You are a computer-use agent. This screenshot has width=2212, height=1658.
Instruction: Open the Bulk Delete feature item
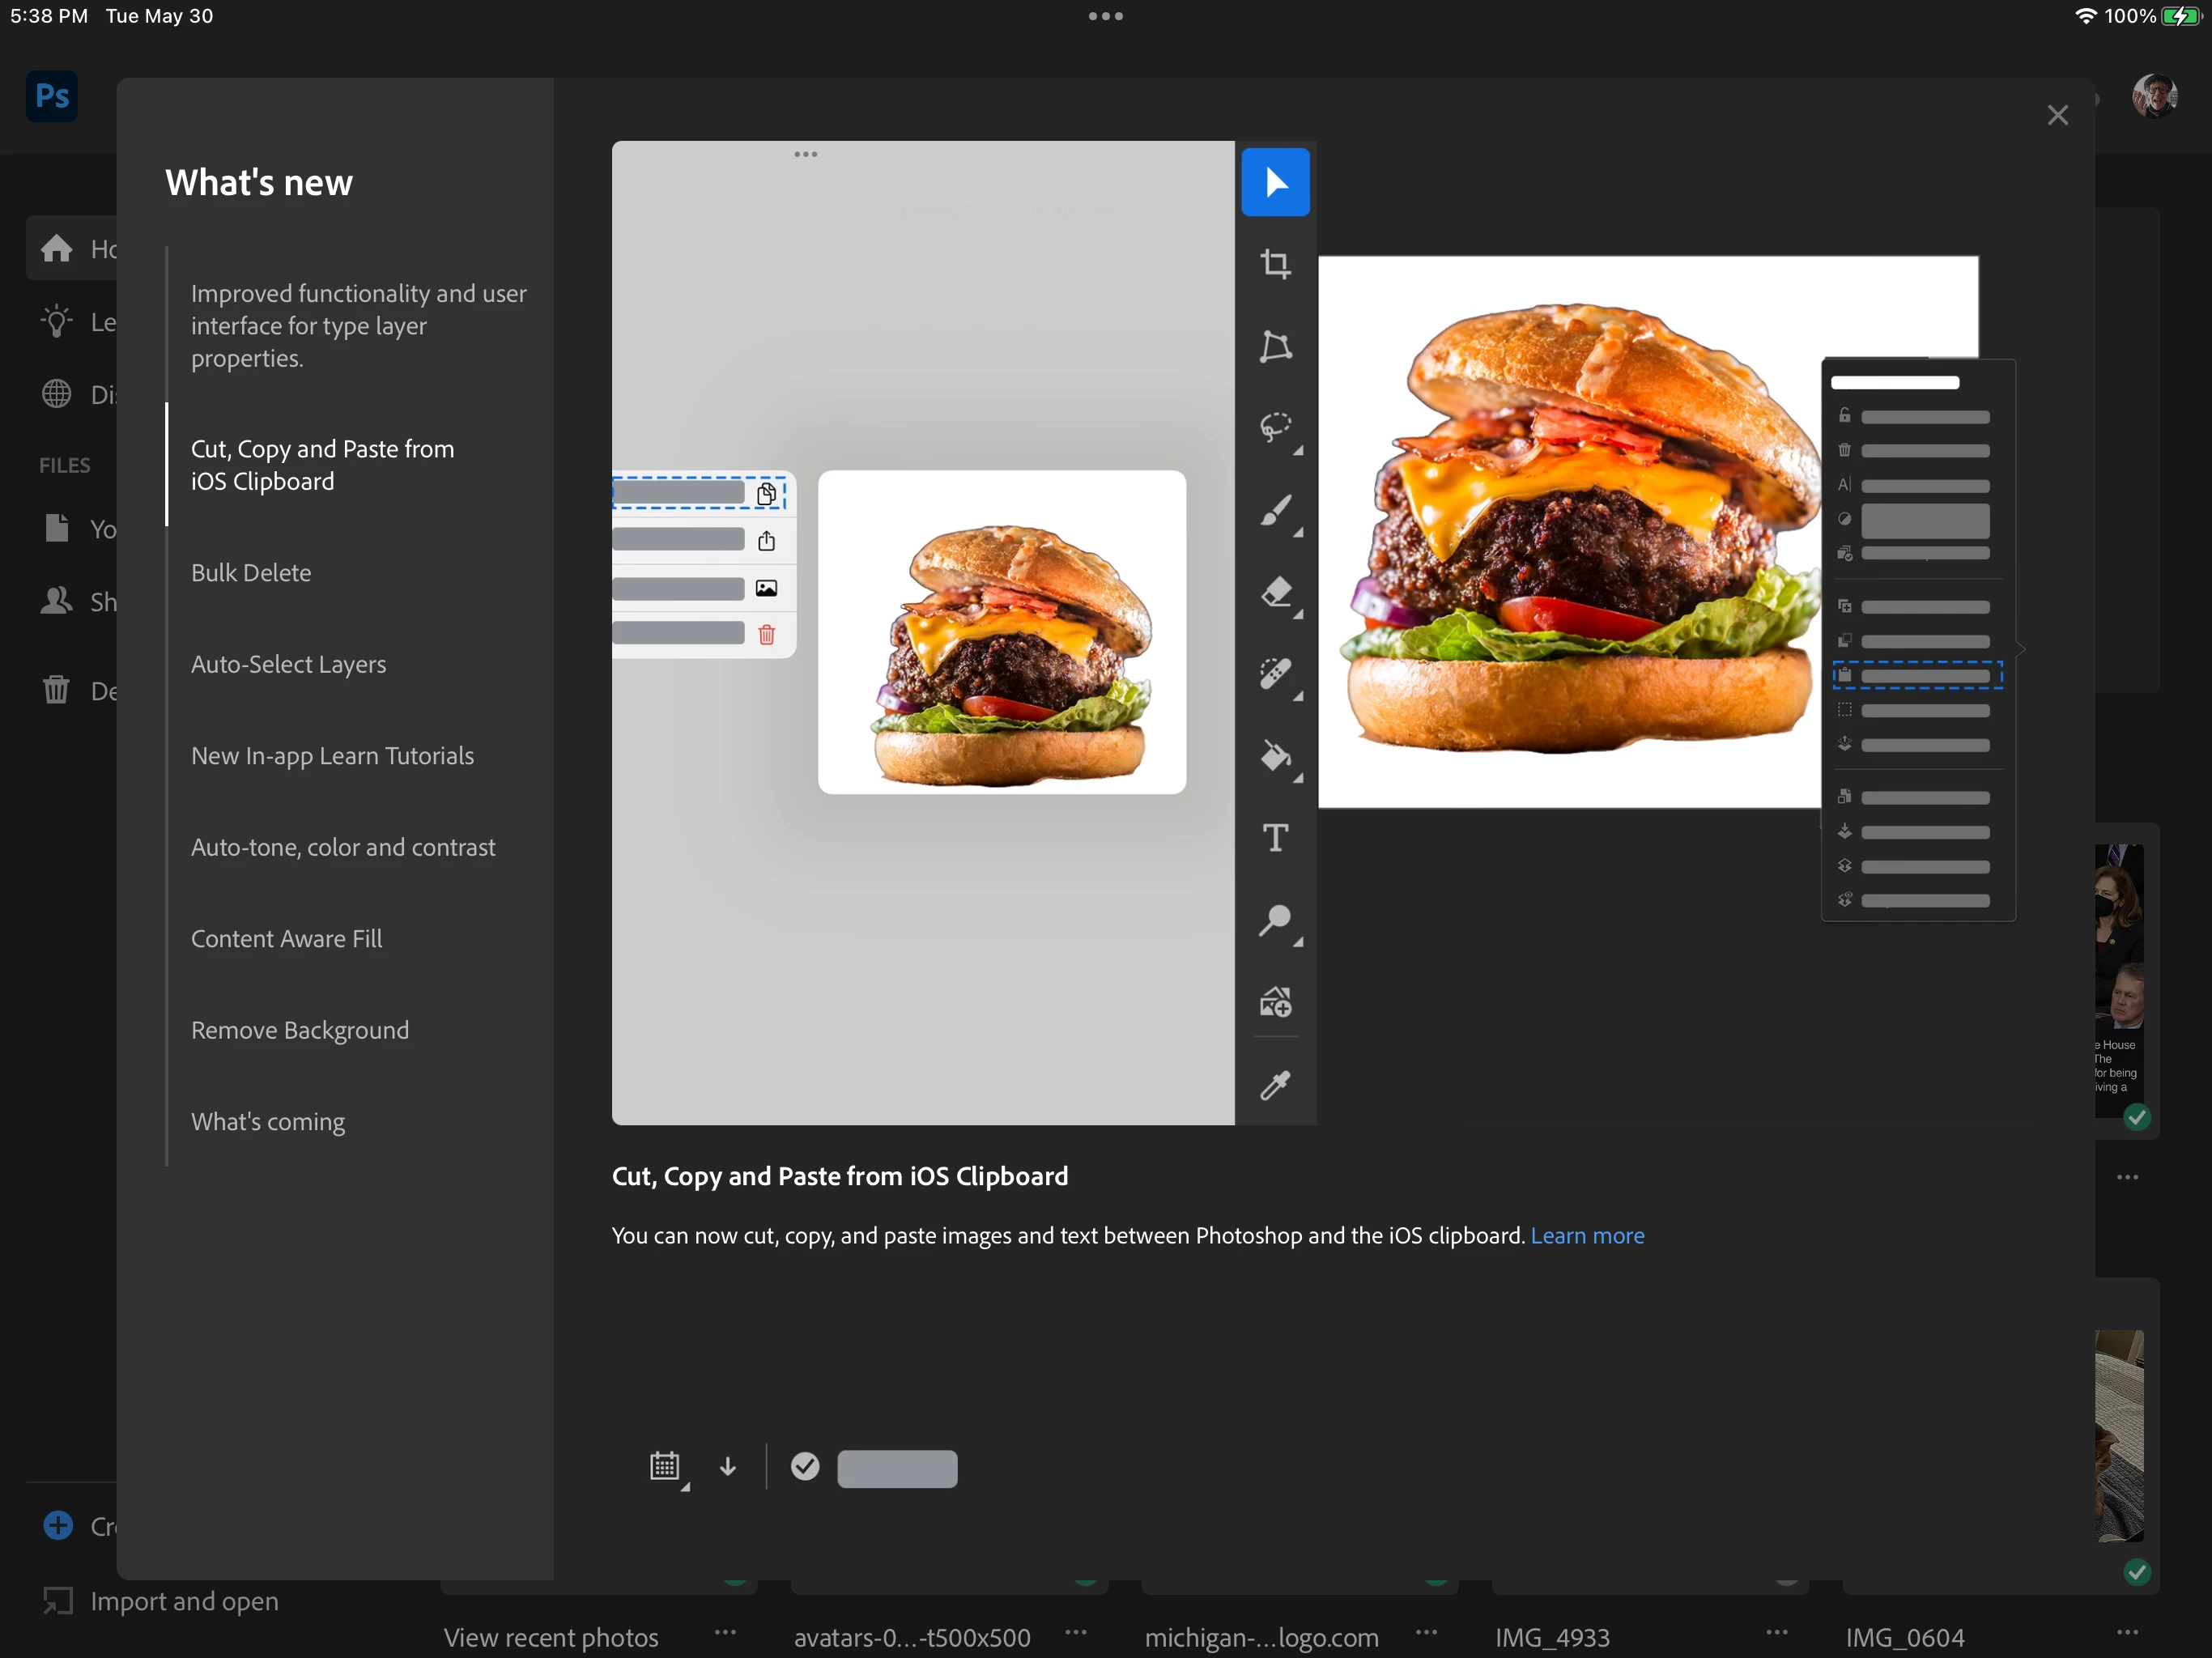pos(251,573)
